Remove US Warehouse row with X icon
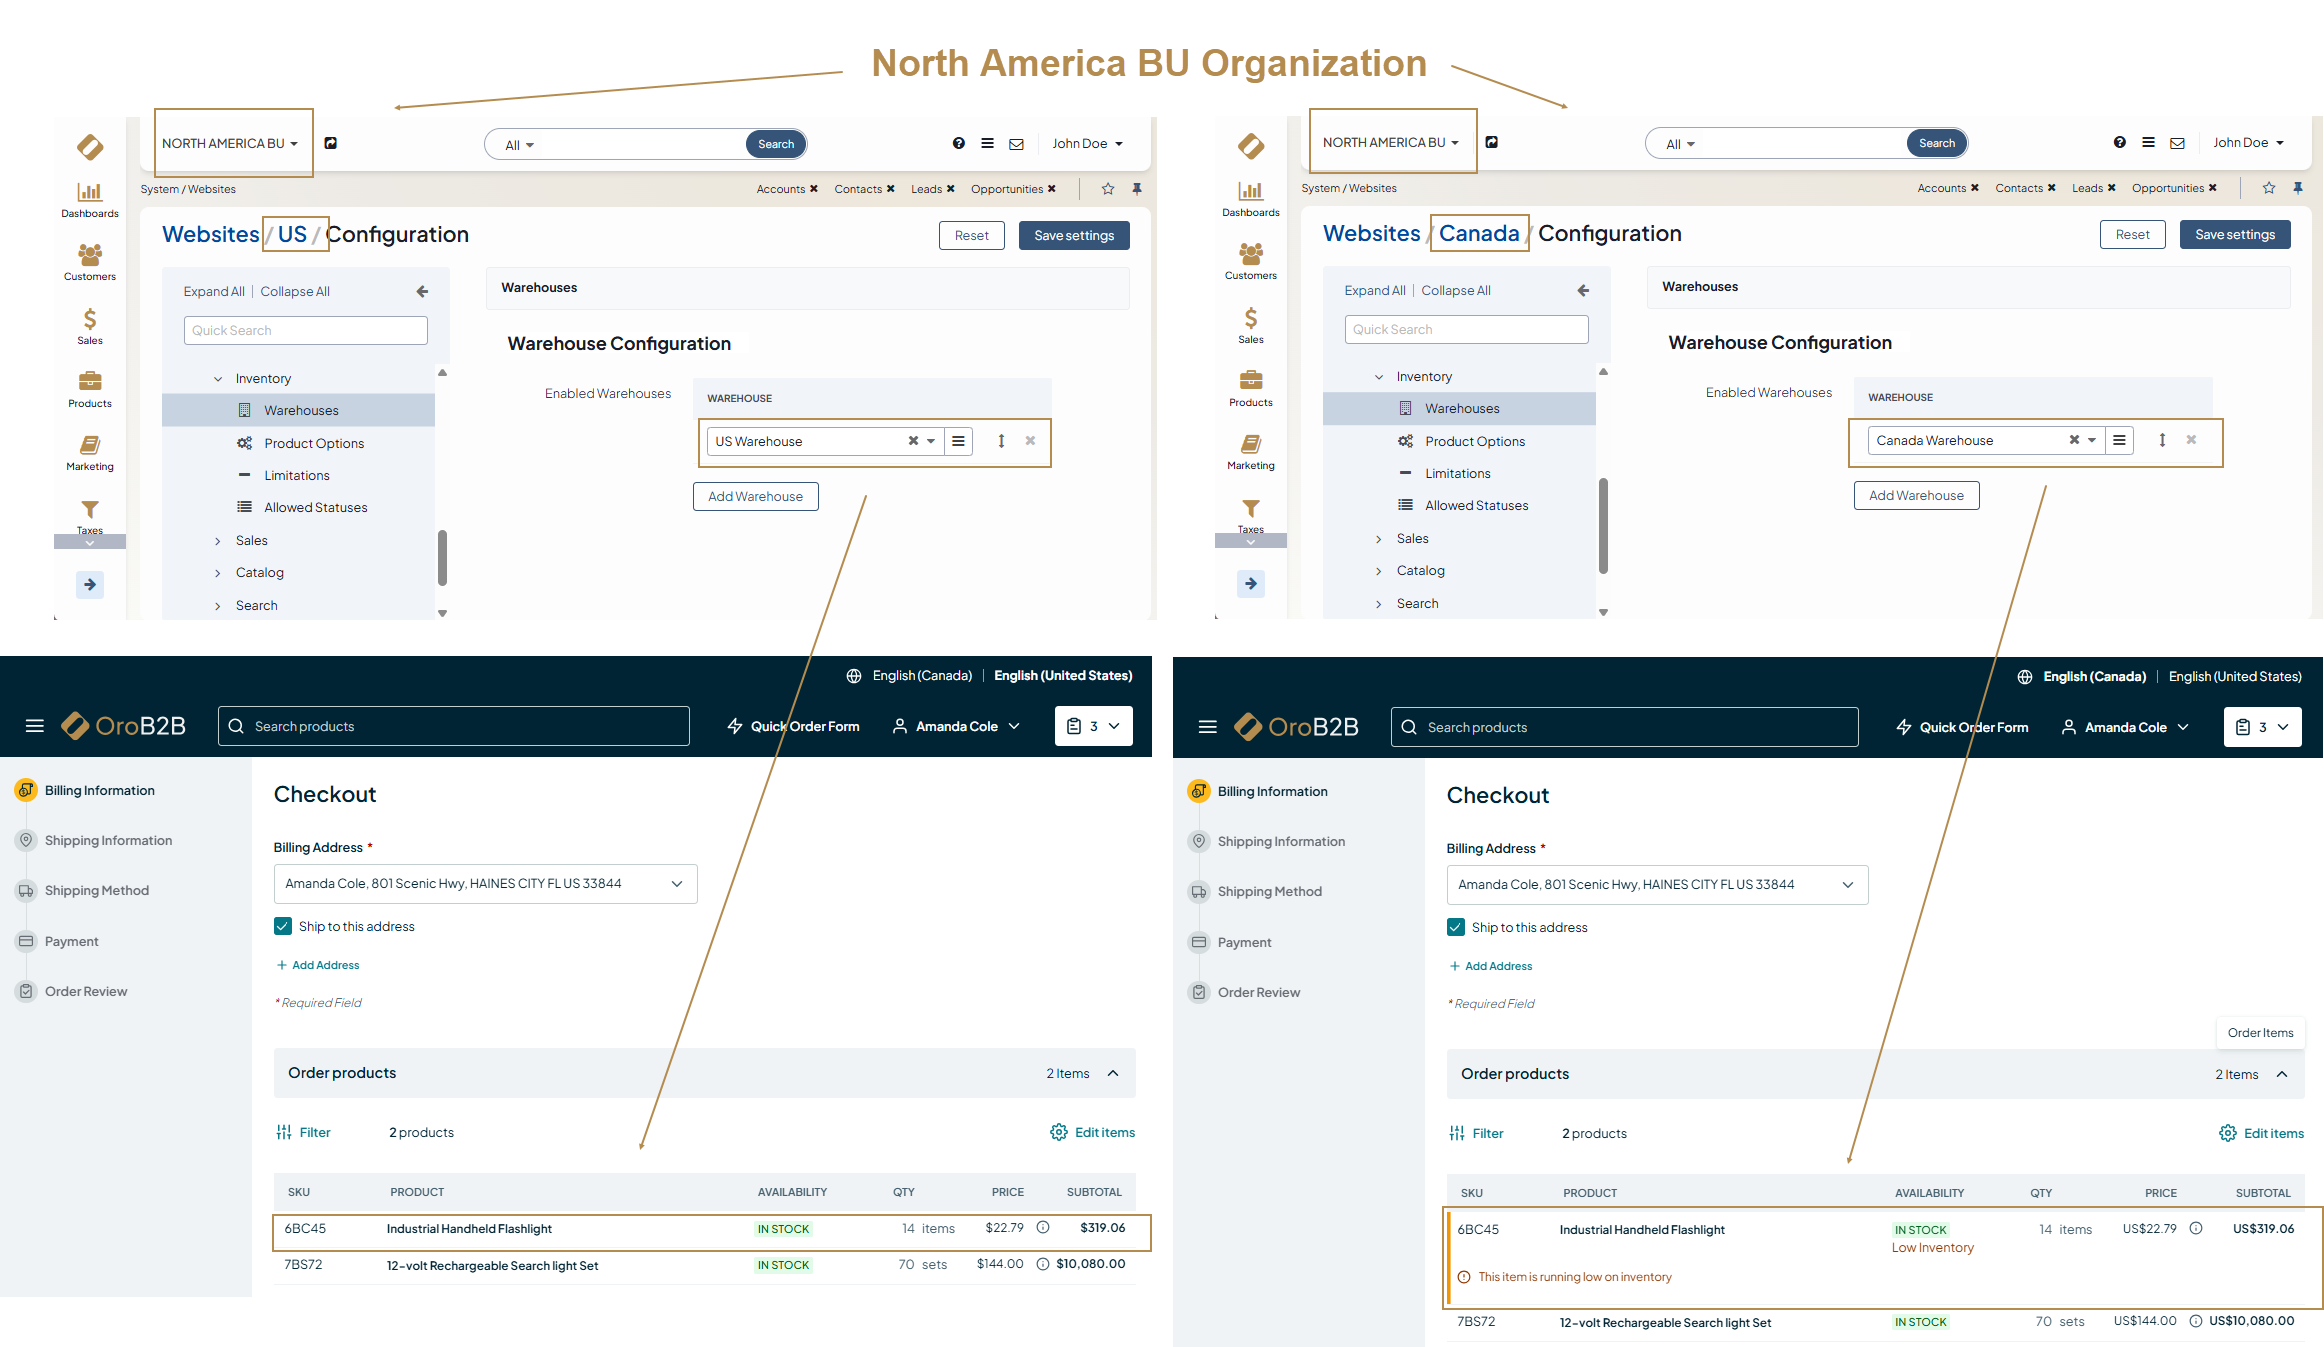The width and height of the screenshot is (2324, 1347). 1030,441
